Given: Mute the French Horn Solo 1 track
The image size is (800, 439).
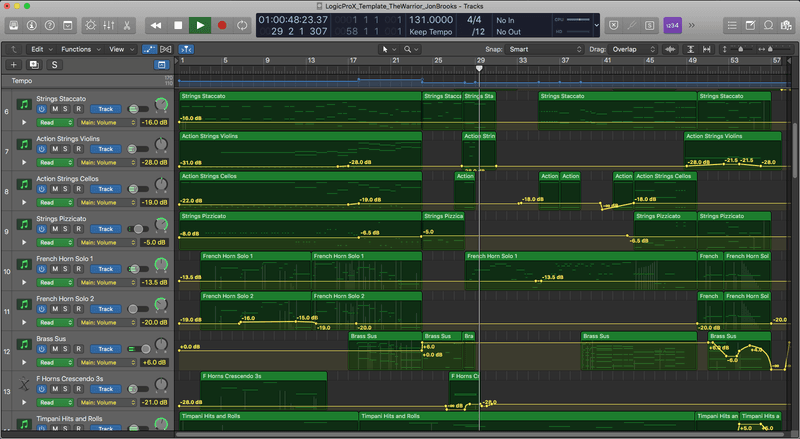Looking at the screenshot, I should [55, 269].
